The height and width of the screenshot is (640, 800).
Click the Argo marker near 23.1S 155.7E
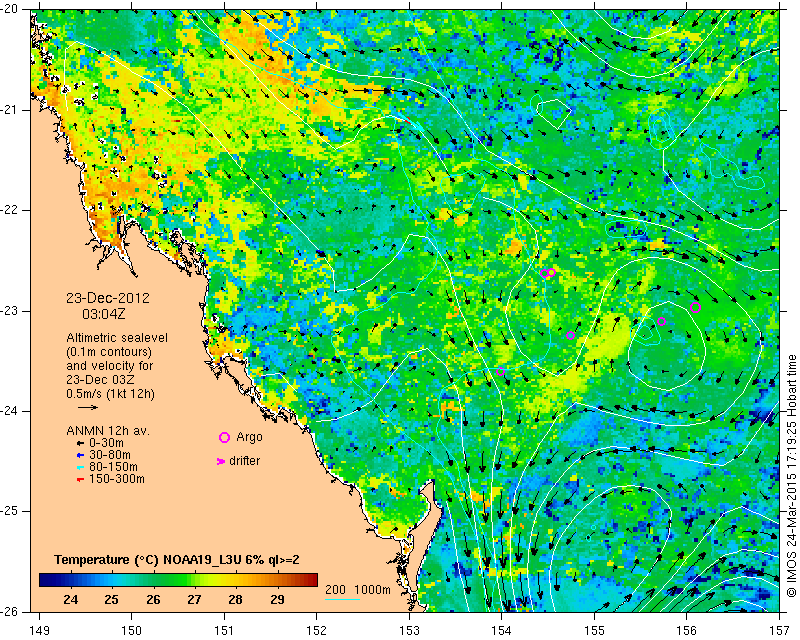click(662, 322)
